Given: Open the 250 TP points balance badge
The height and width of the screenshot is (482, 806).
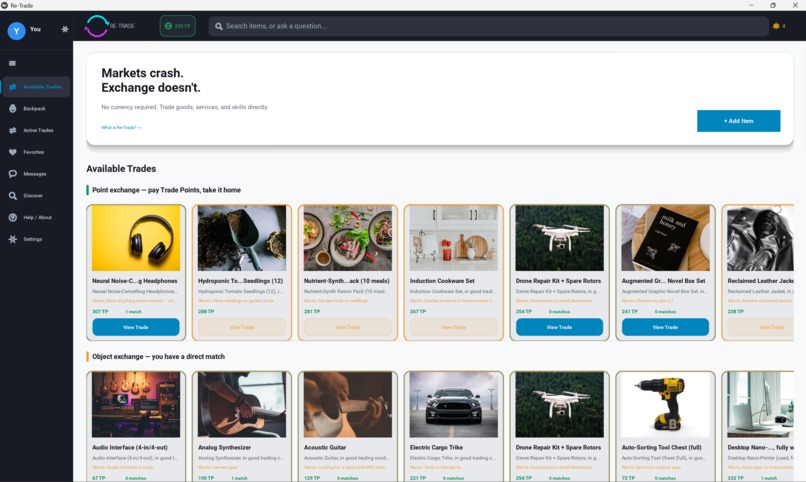Looking at the screenshot, I should [x=177, y=26].
